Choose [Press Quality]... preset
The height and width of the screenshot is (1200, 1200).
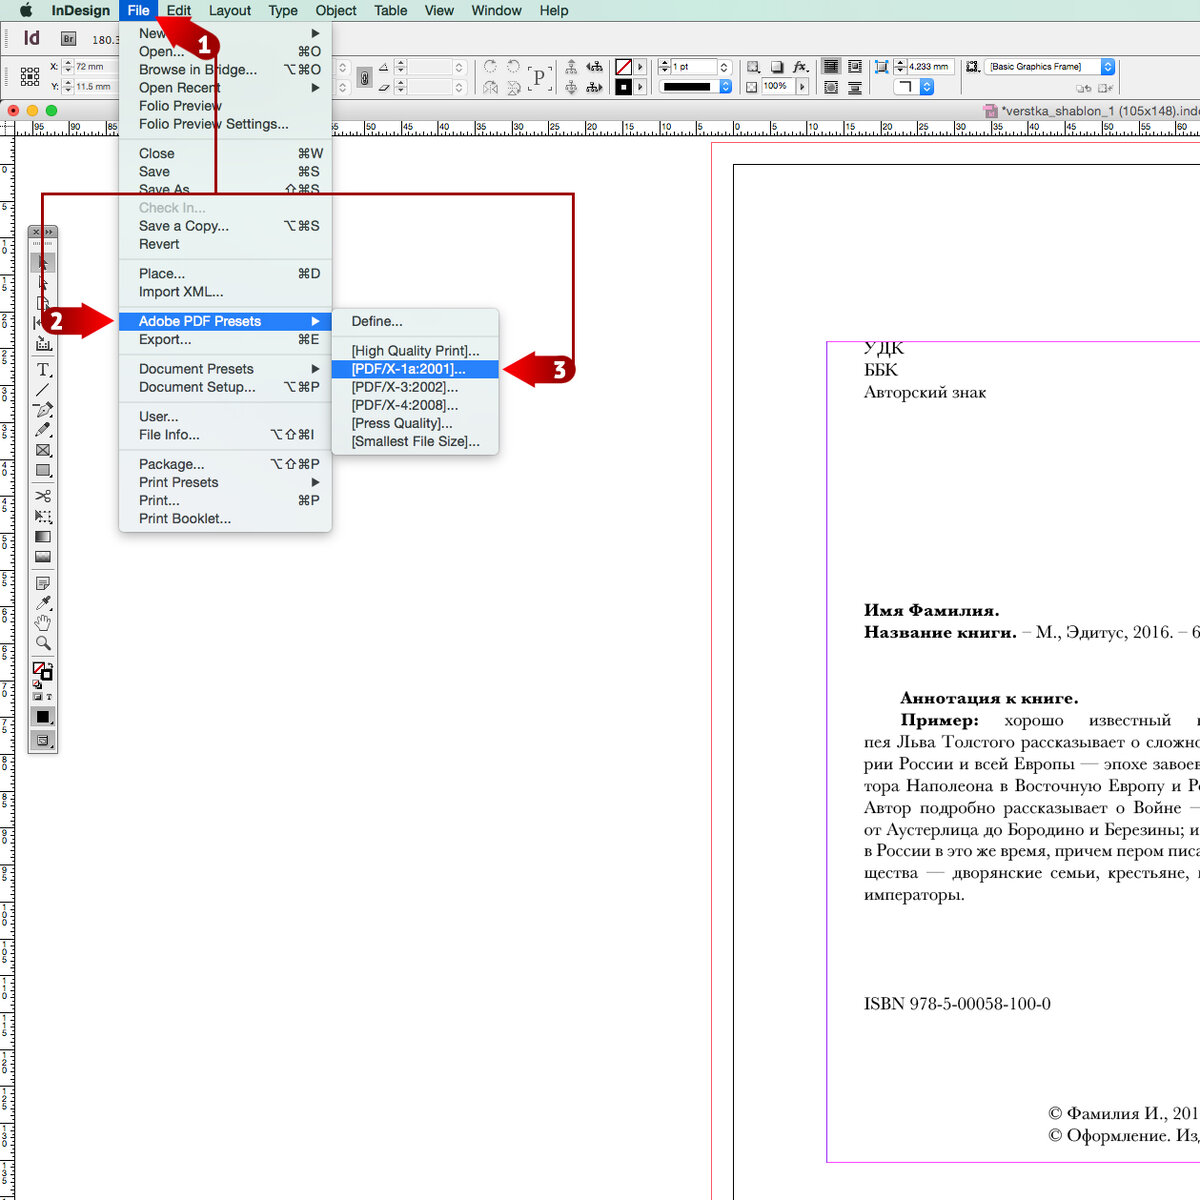pyautogui.click(x=415, y=423)
